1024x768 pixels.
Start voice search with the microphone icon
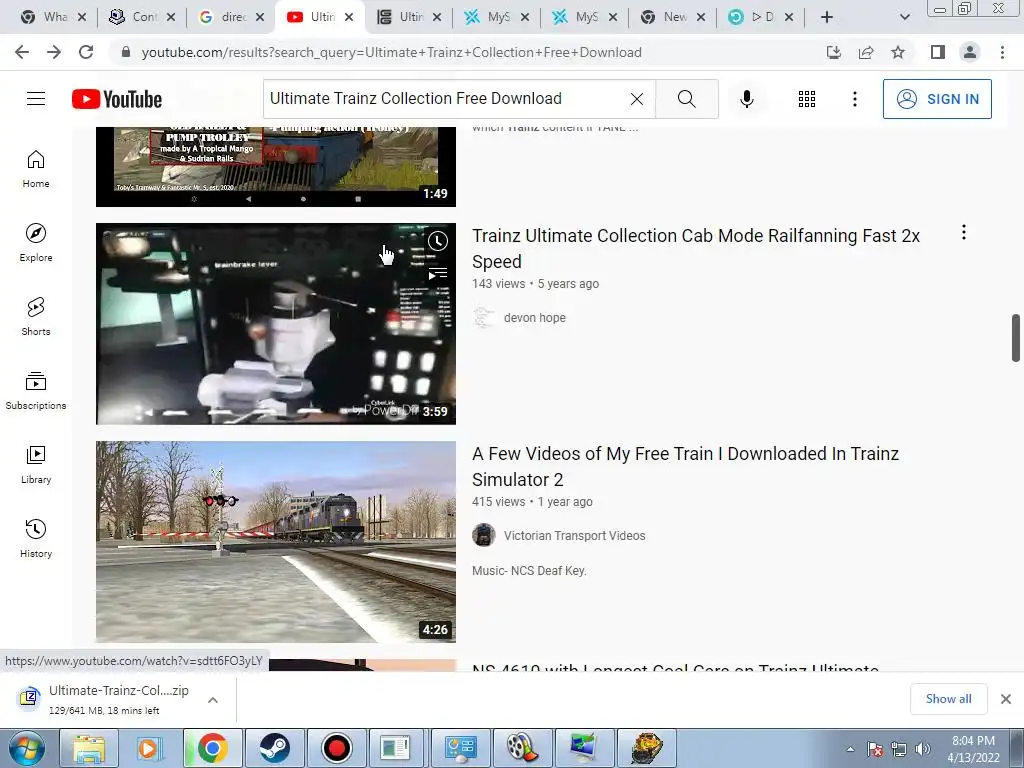coord(746,99)
